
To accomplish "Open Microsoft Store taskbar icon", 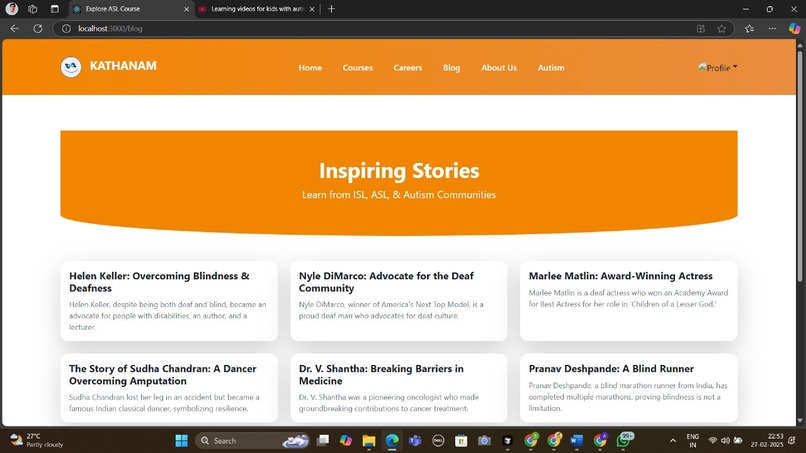I will (x=461, y=441).
